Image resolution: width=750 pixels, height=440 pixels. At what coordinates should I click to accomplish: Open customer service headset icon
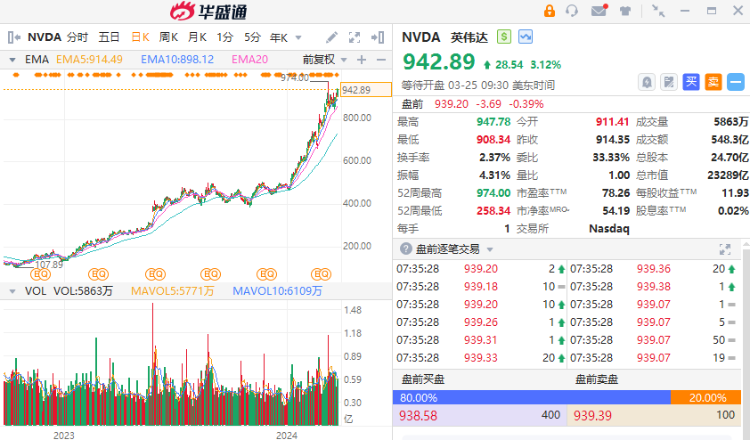[x=572, y=11]
